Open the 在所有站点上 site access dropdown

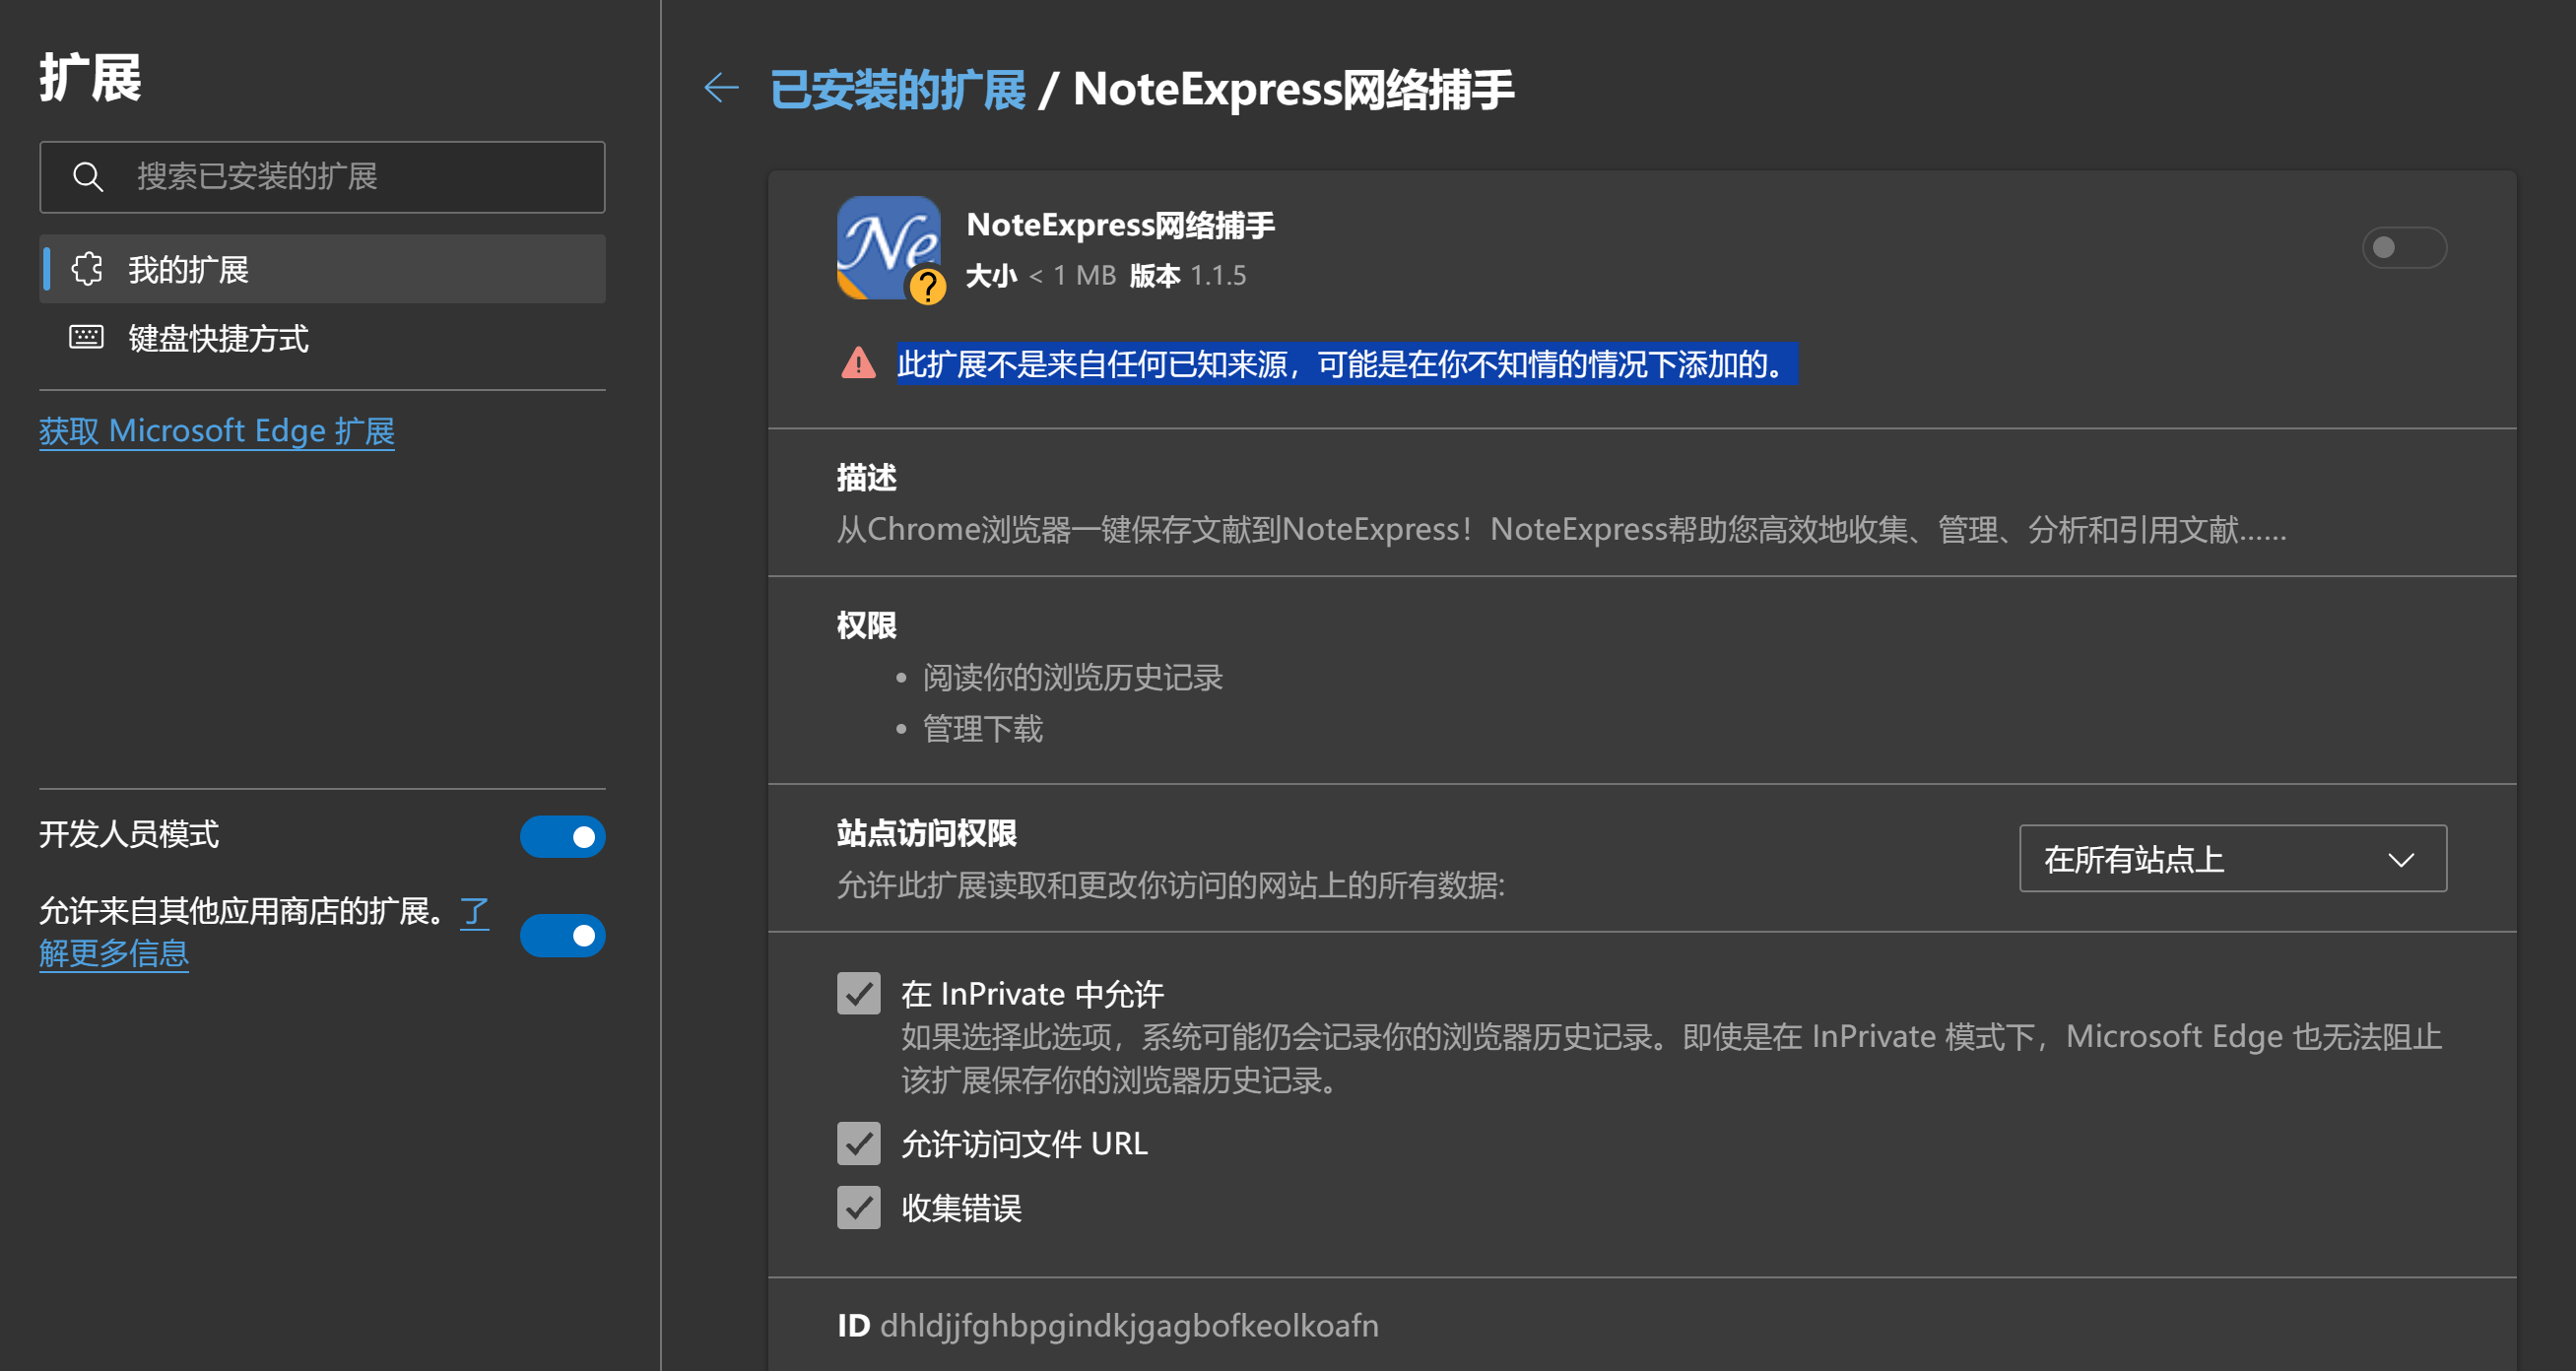tap(2232, 858)
